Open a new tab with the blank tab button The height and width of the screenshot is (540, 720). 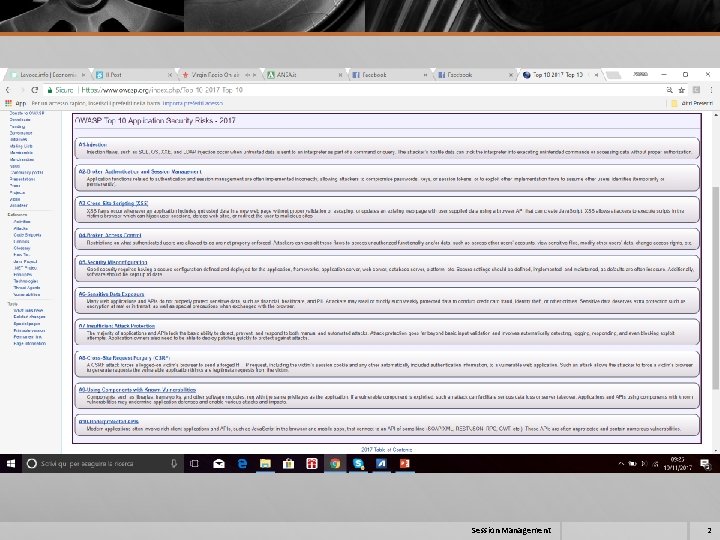pyautogui.click(x=614, y=75)
